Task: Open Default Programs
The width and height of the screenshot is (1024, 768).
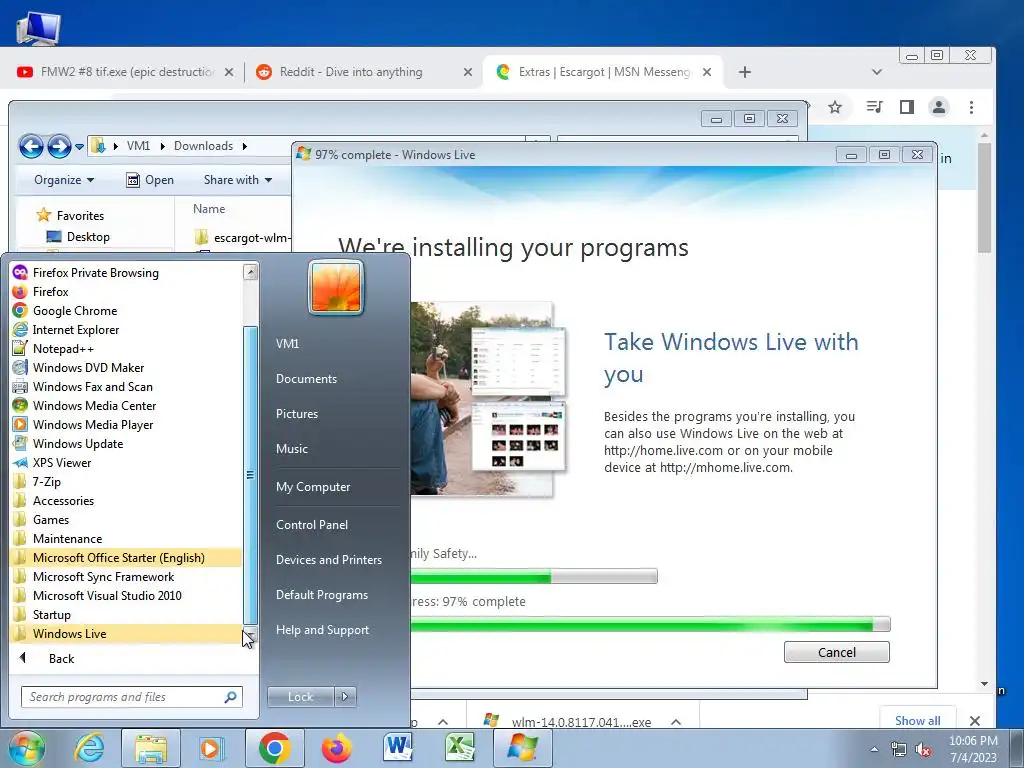Action: tap(321, 595)
